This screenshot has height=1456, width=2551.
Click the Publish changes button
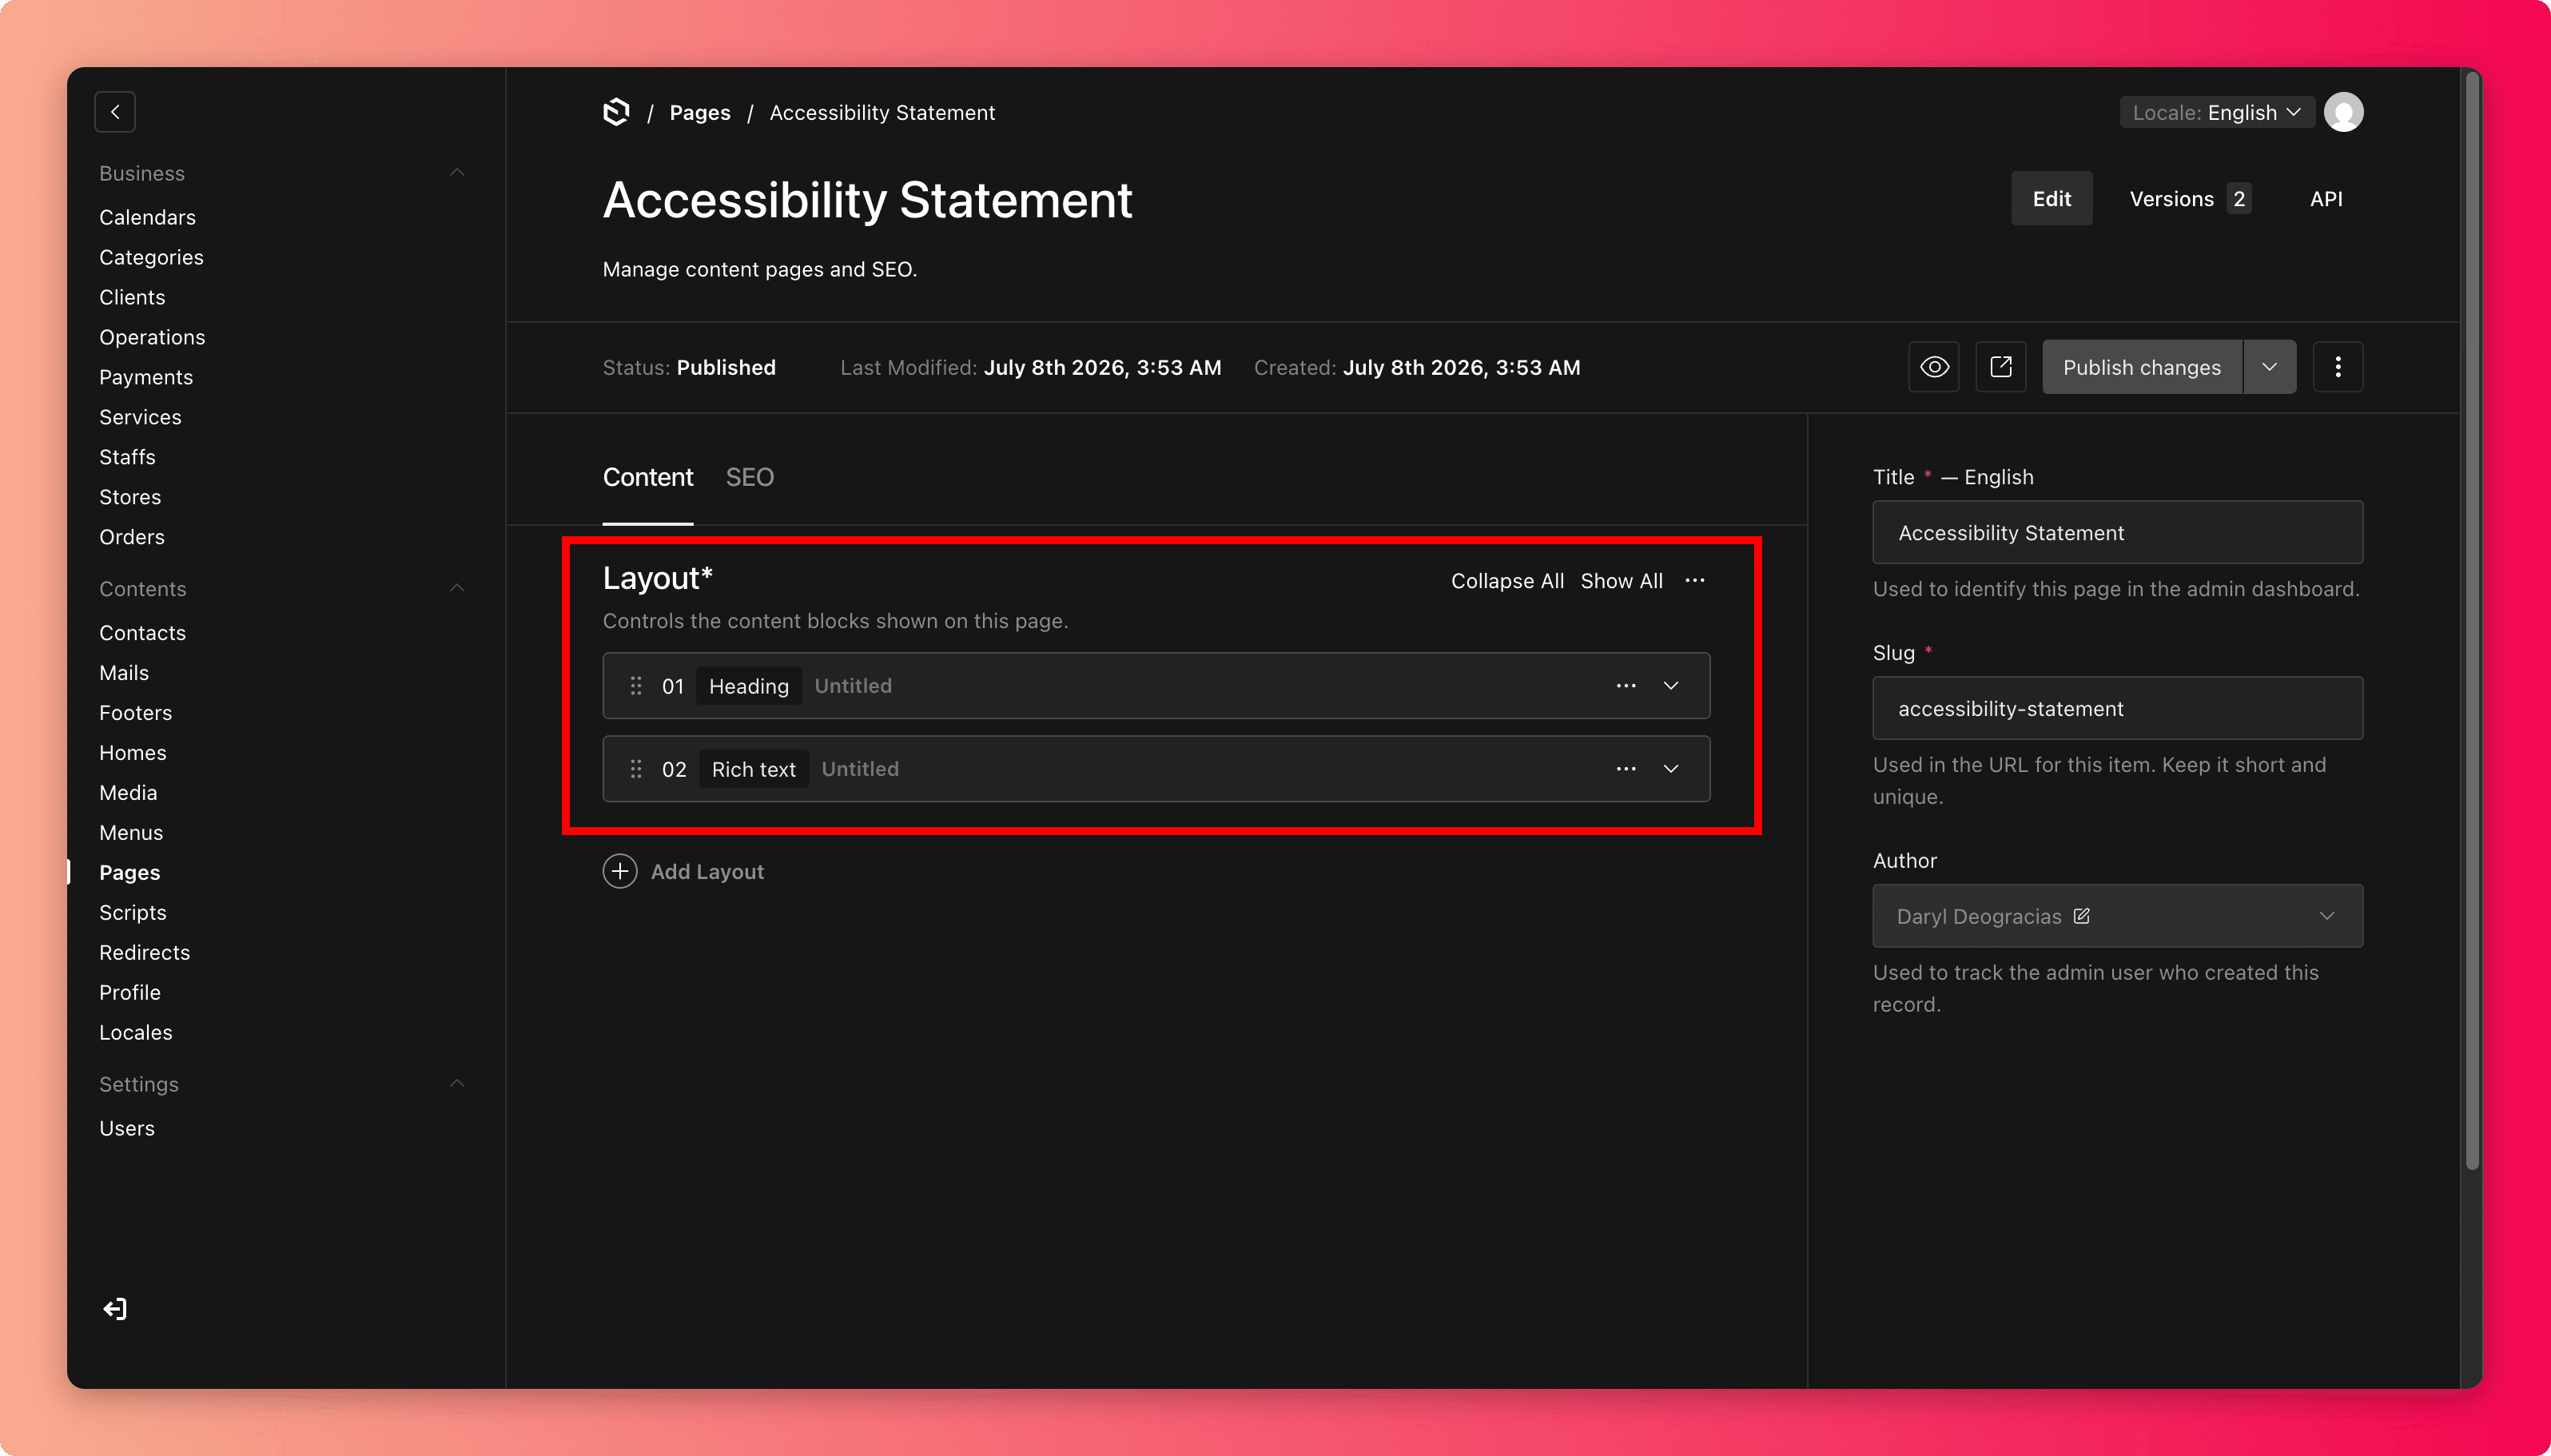(2142, 367)
